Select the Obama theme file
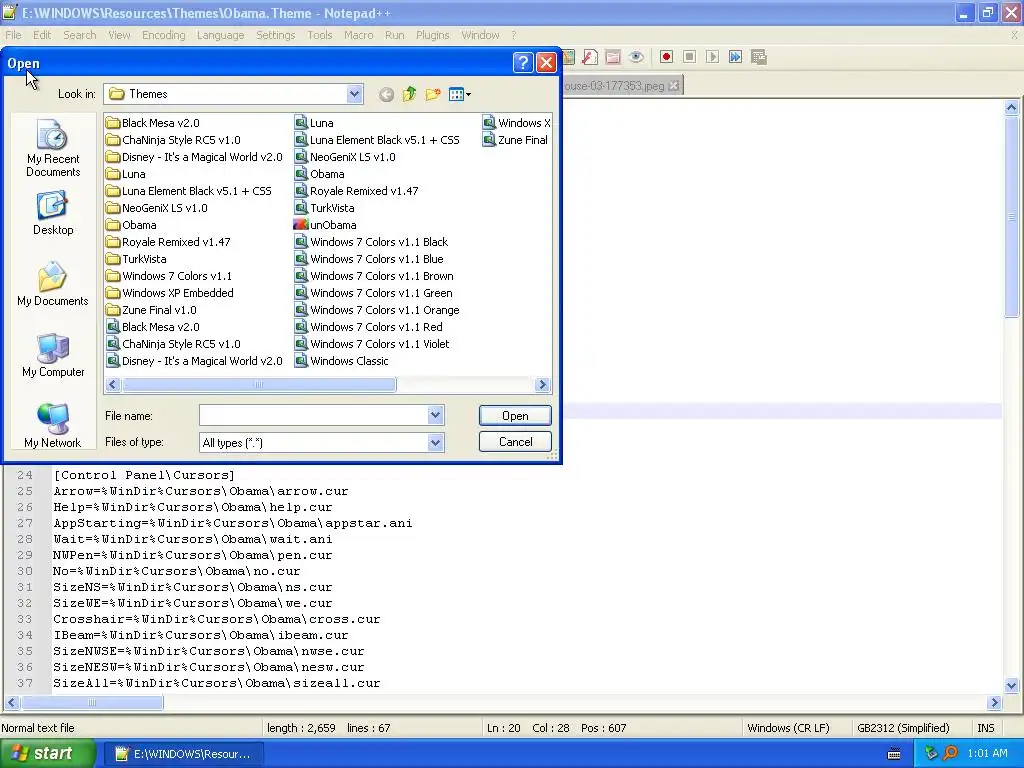The height and width of the screenshot is (768, 1024). 319,174
